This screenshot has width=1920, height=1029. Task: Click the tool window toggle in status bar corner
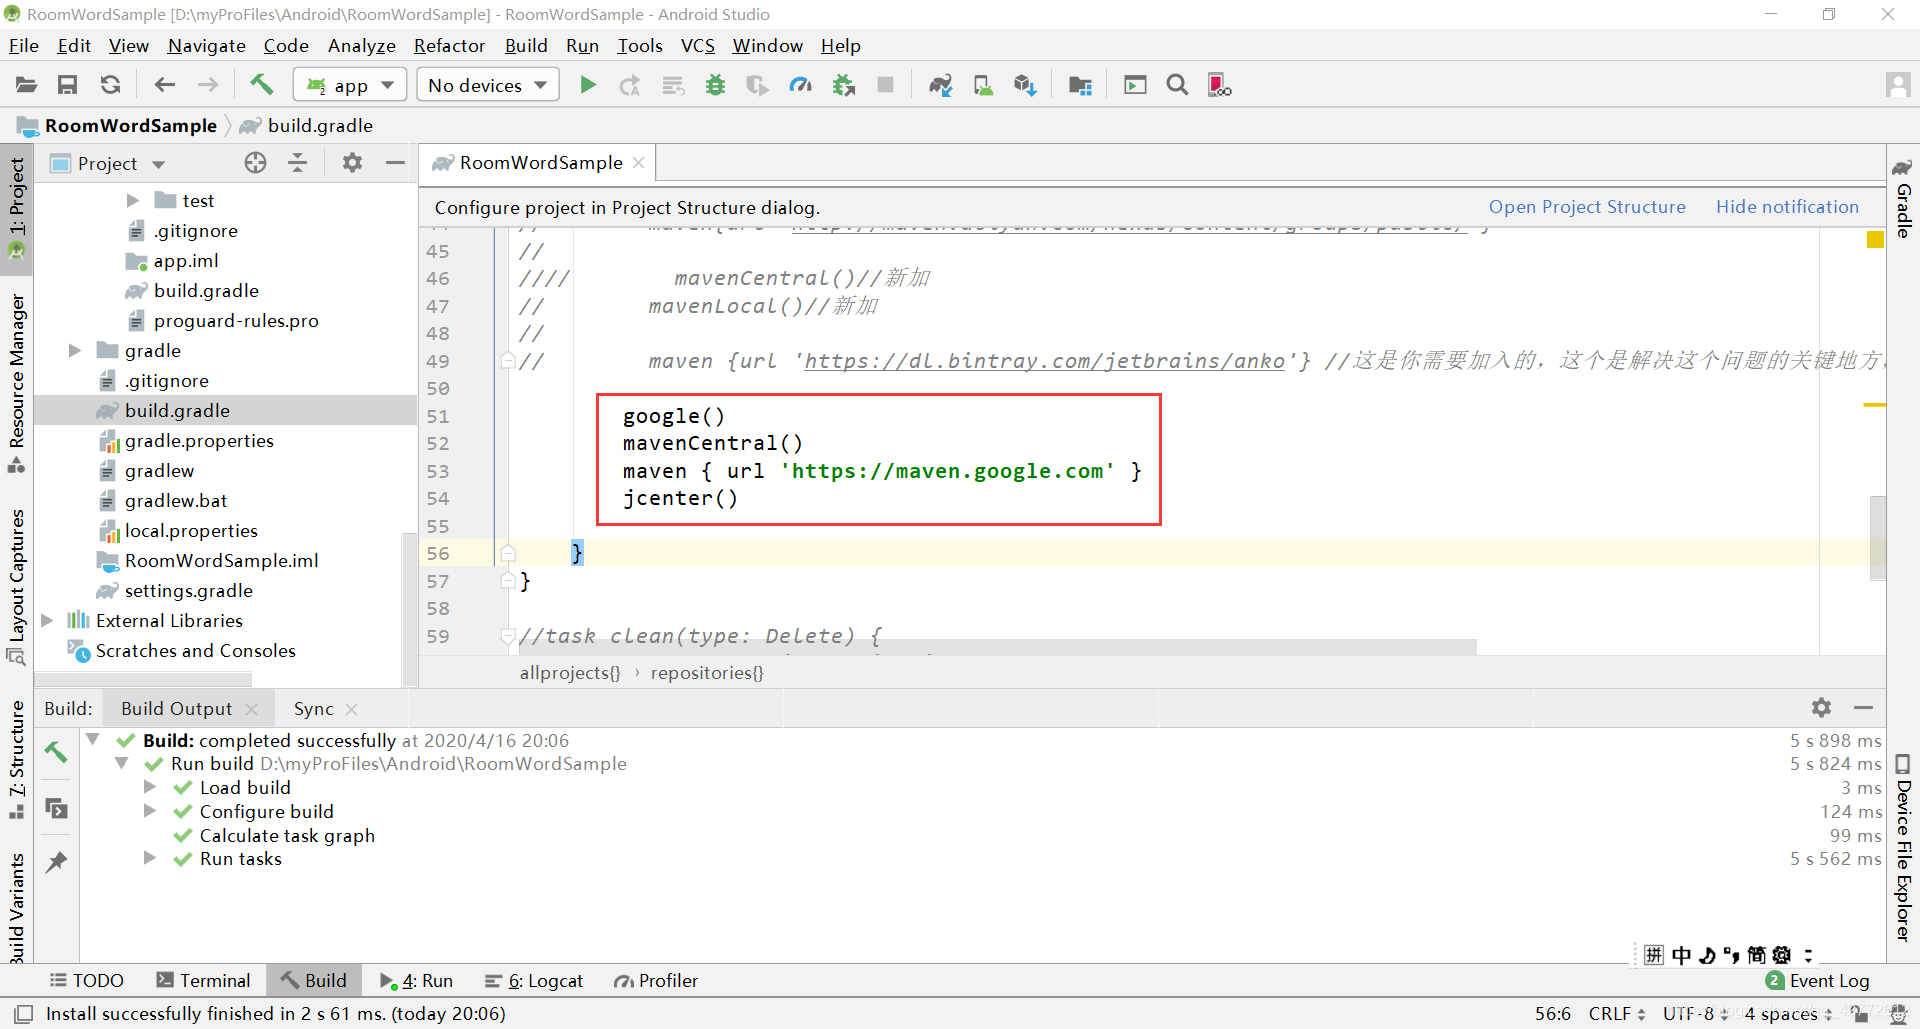click(x=24, y=1014)
